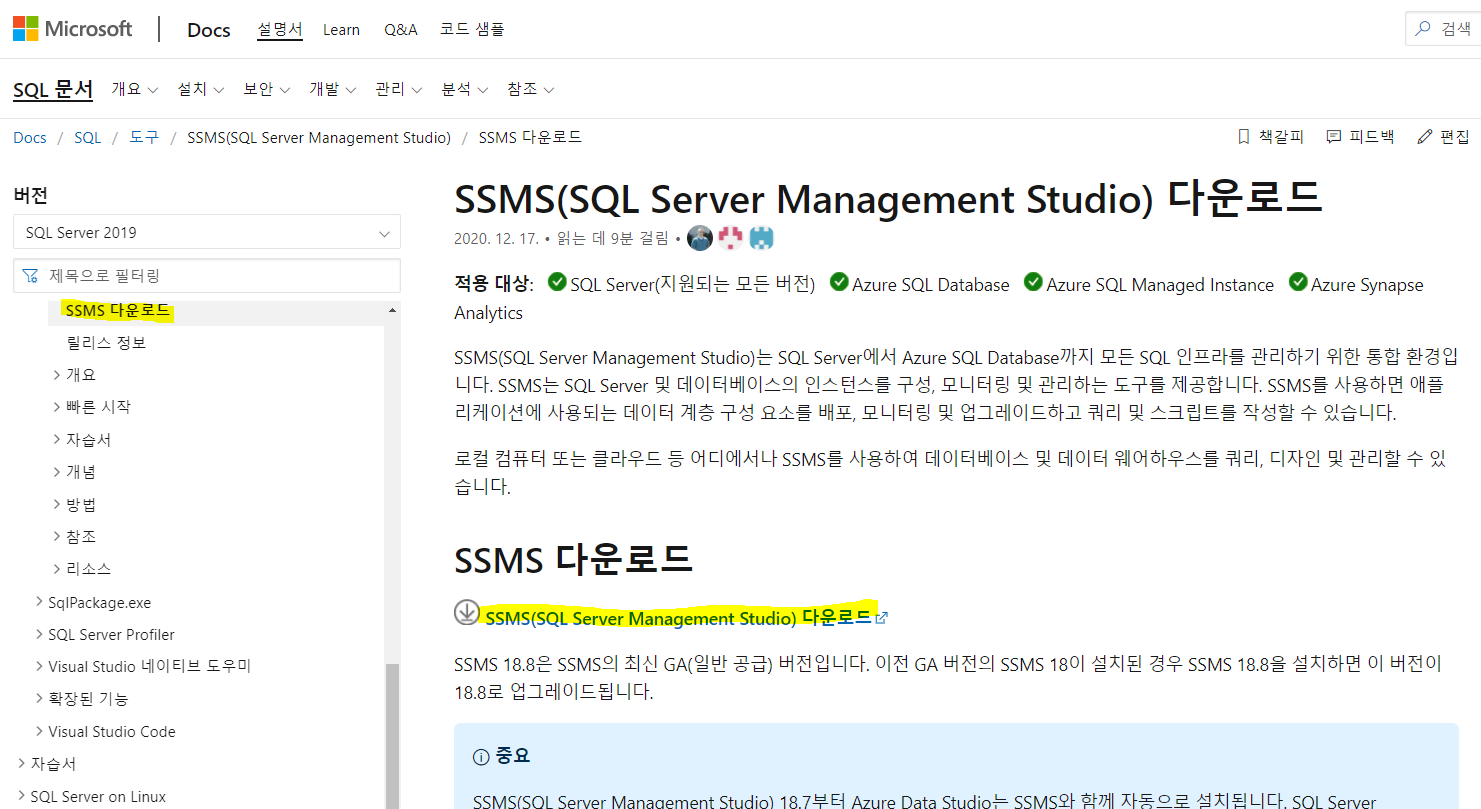Click Docs in the breadcrumb
The height and width of the screenshot is (809, 1481).
30,137
